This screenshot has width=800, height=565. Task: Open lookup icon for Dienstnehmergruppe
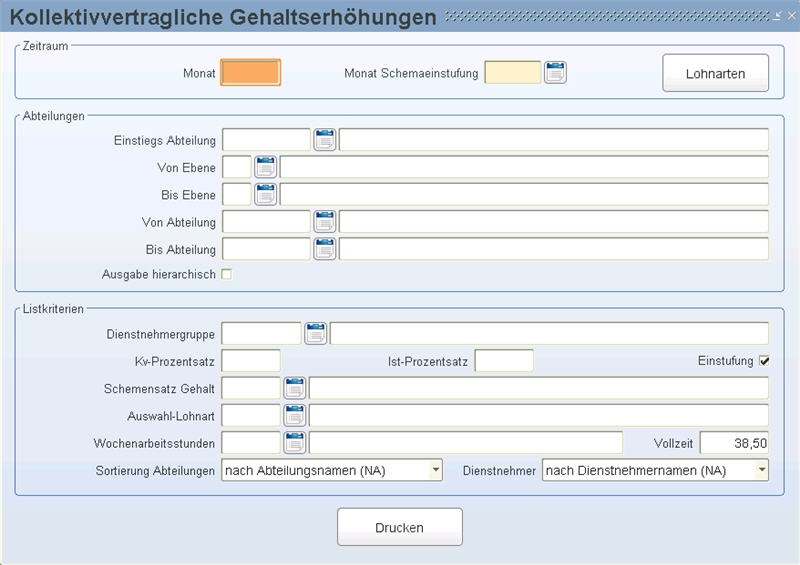tap(315, 334)
